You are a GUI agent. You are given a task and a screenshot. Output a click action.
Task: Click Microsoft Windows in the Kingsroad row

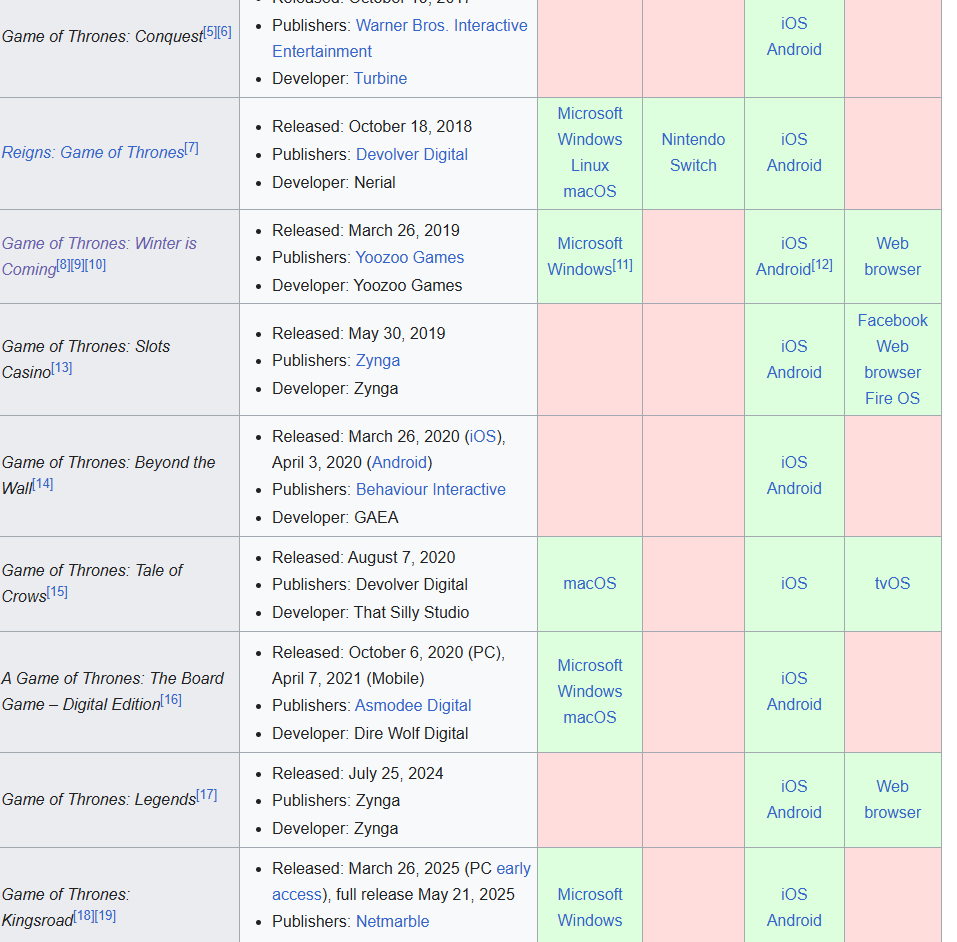590,907
